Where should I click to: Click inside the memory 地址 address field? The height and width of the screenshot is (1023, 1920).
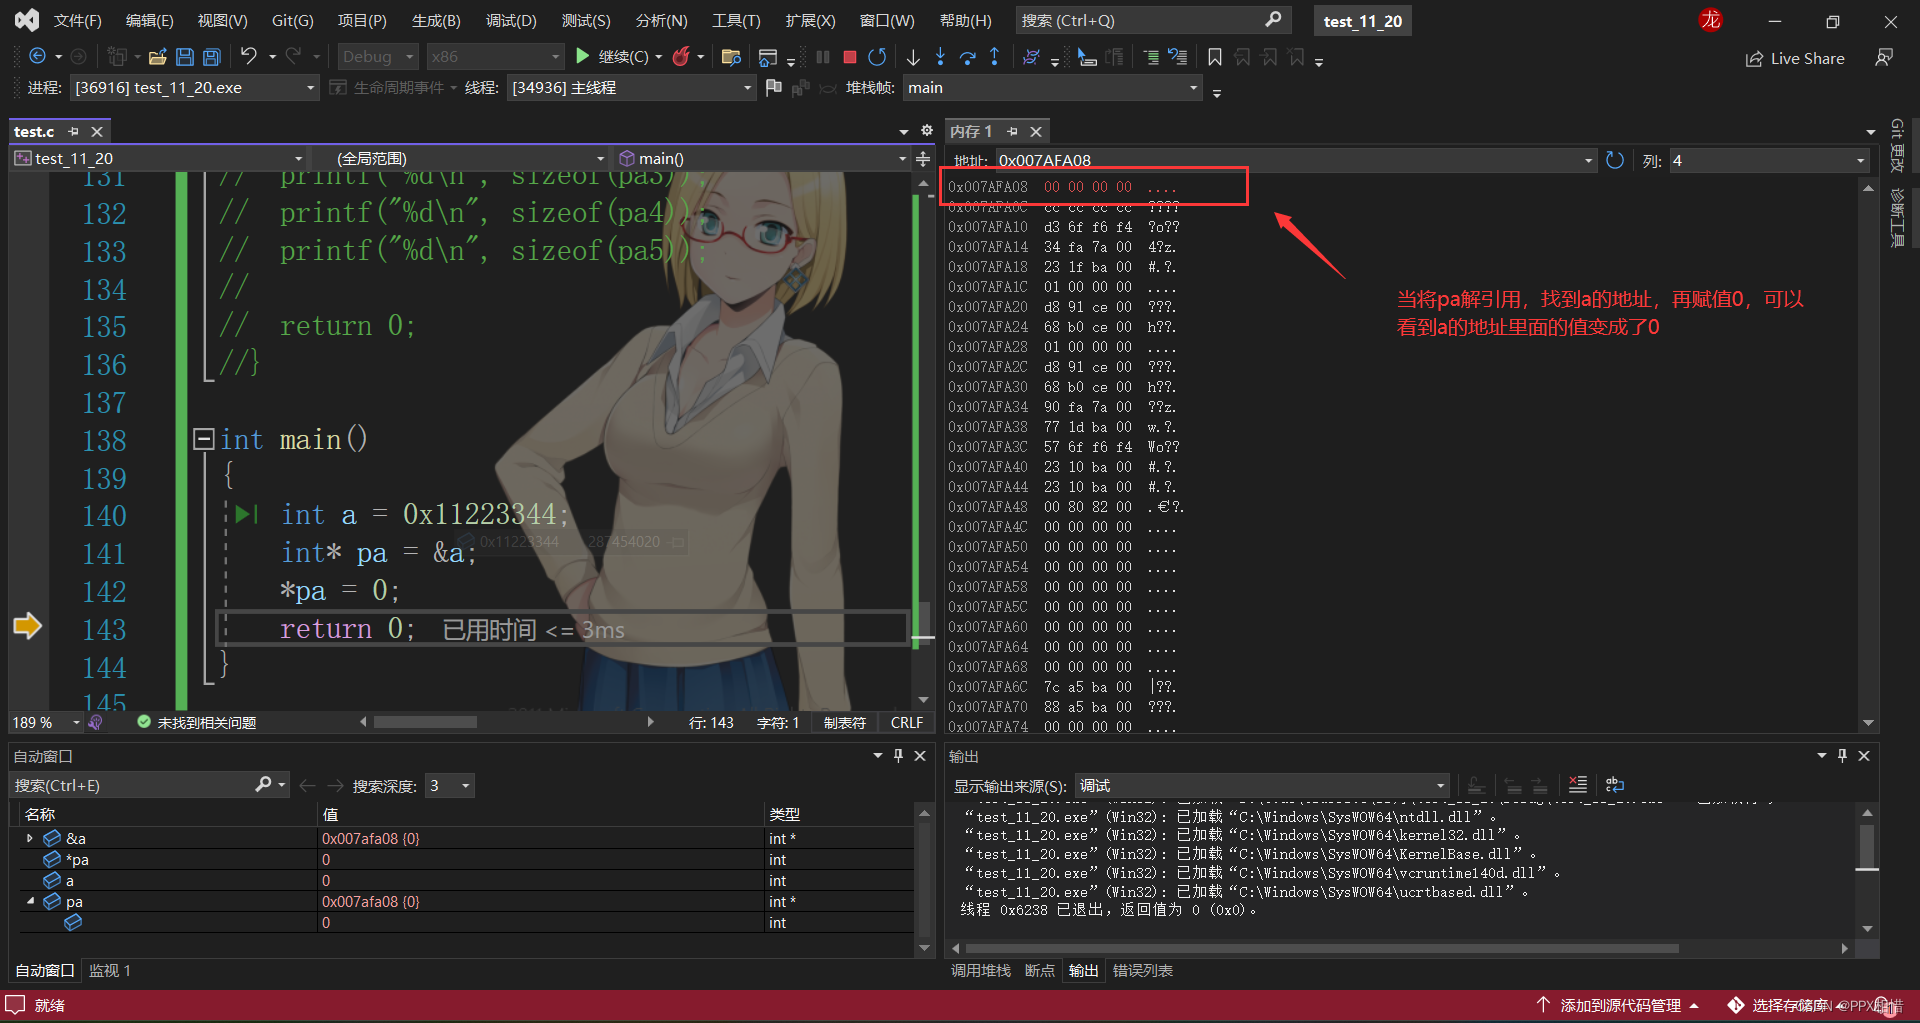click(x=1295, y=160)
